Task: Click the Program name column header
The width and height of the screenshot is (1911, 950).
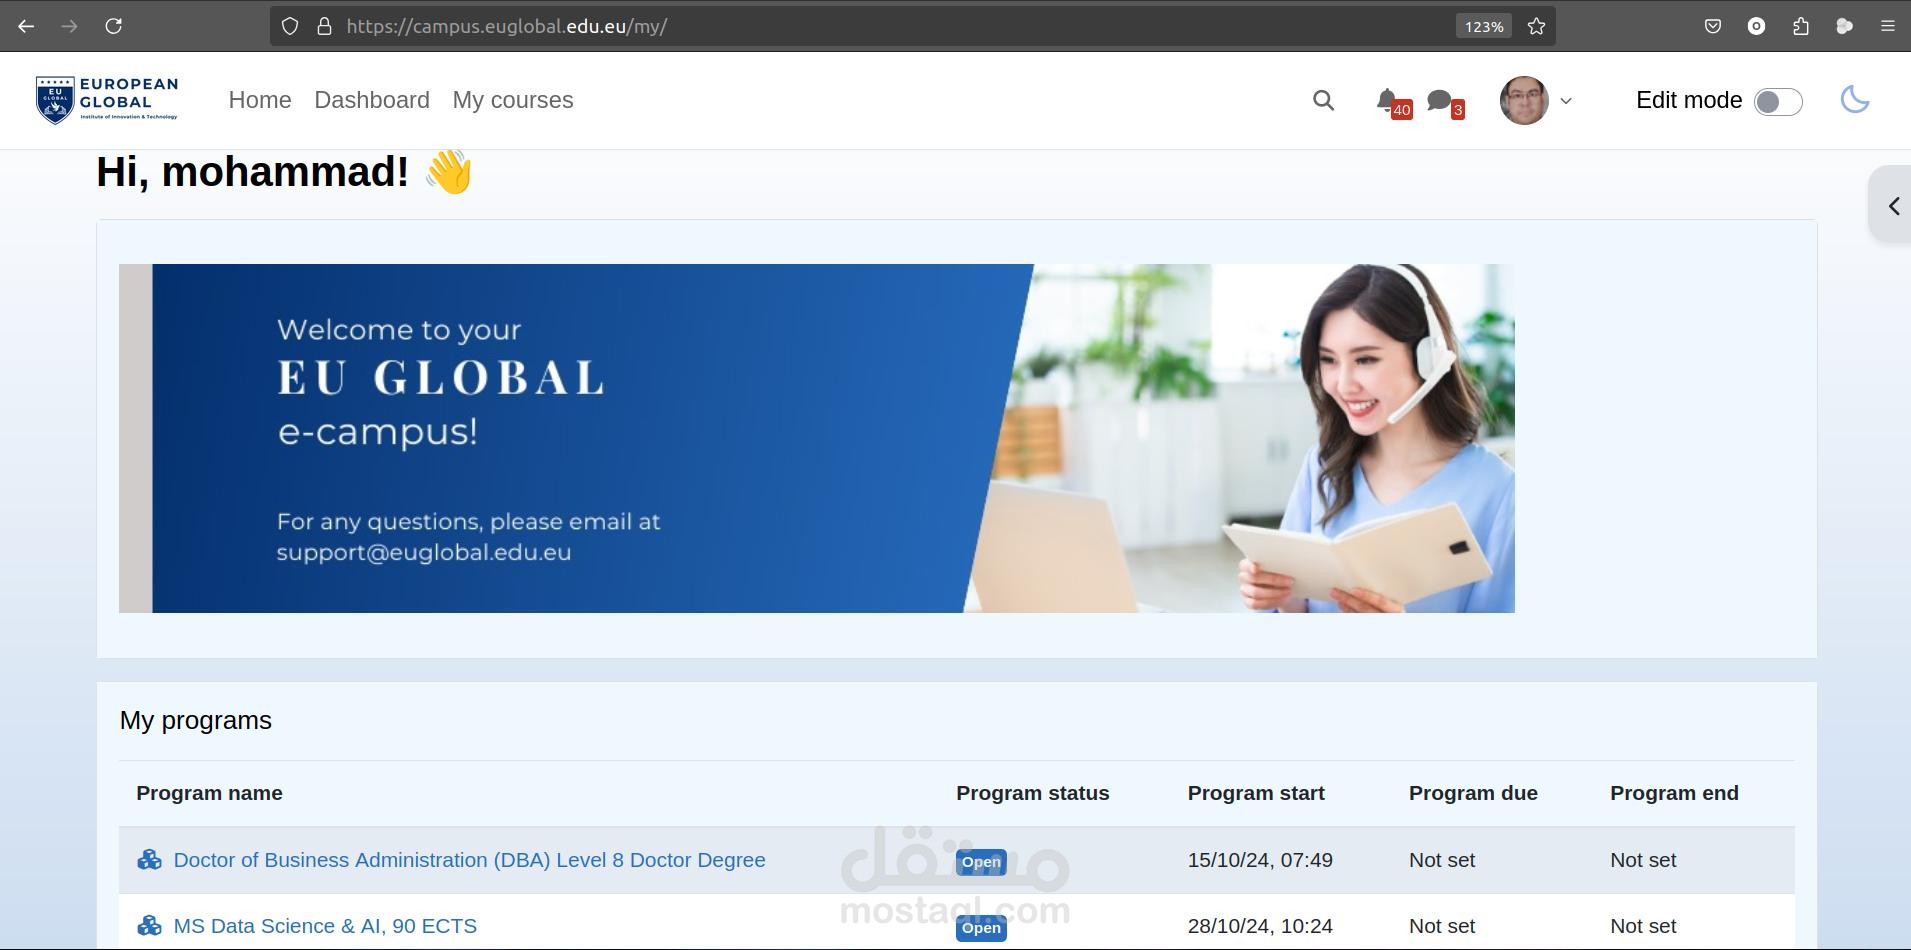Action: tap(209, 793)
